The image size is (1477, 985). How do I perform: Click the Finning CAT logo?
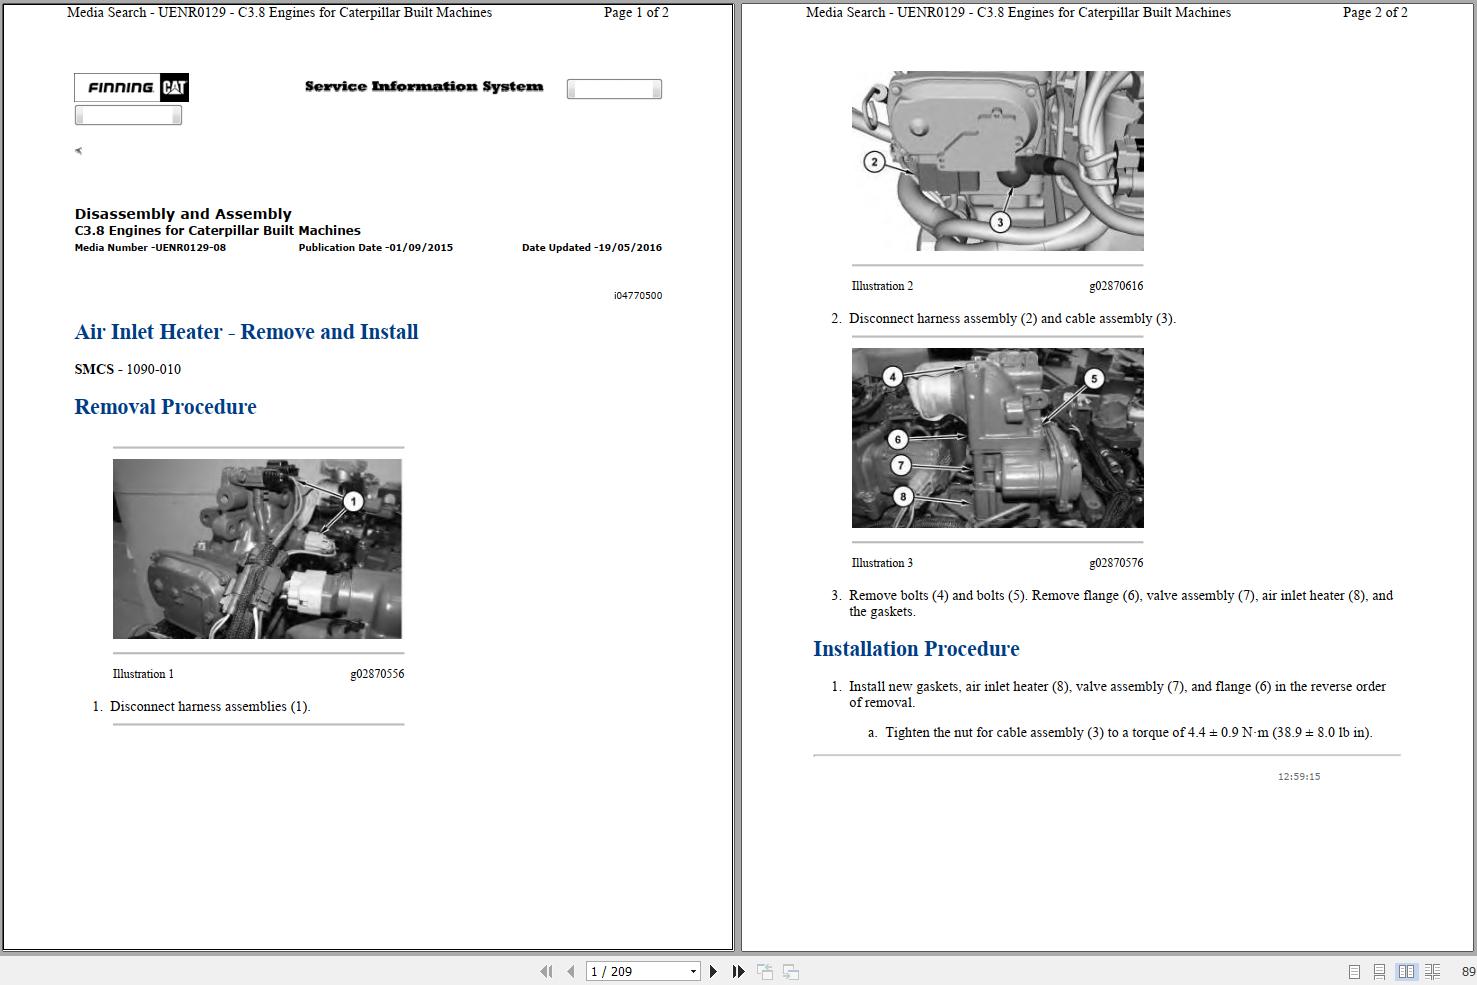[x=131, y=87]
